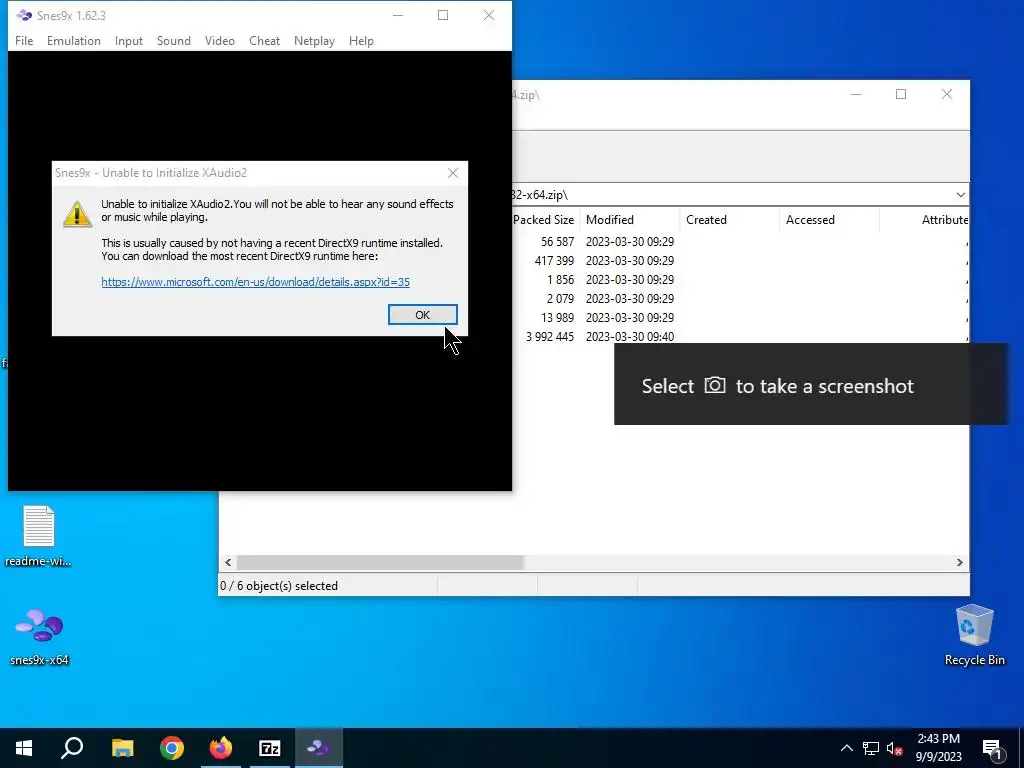Open the Help menu in Snes9x
Image resolution: width=1024 pixels, height=768 pixels.
point(361,40)
